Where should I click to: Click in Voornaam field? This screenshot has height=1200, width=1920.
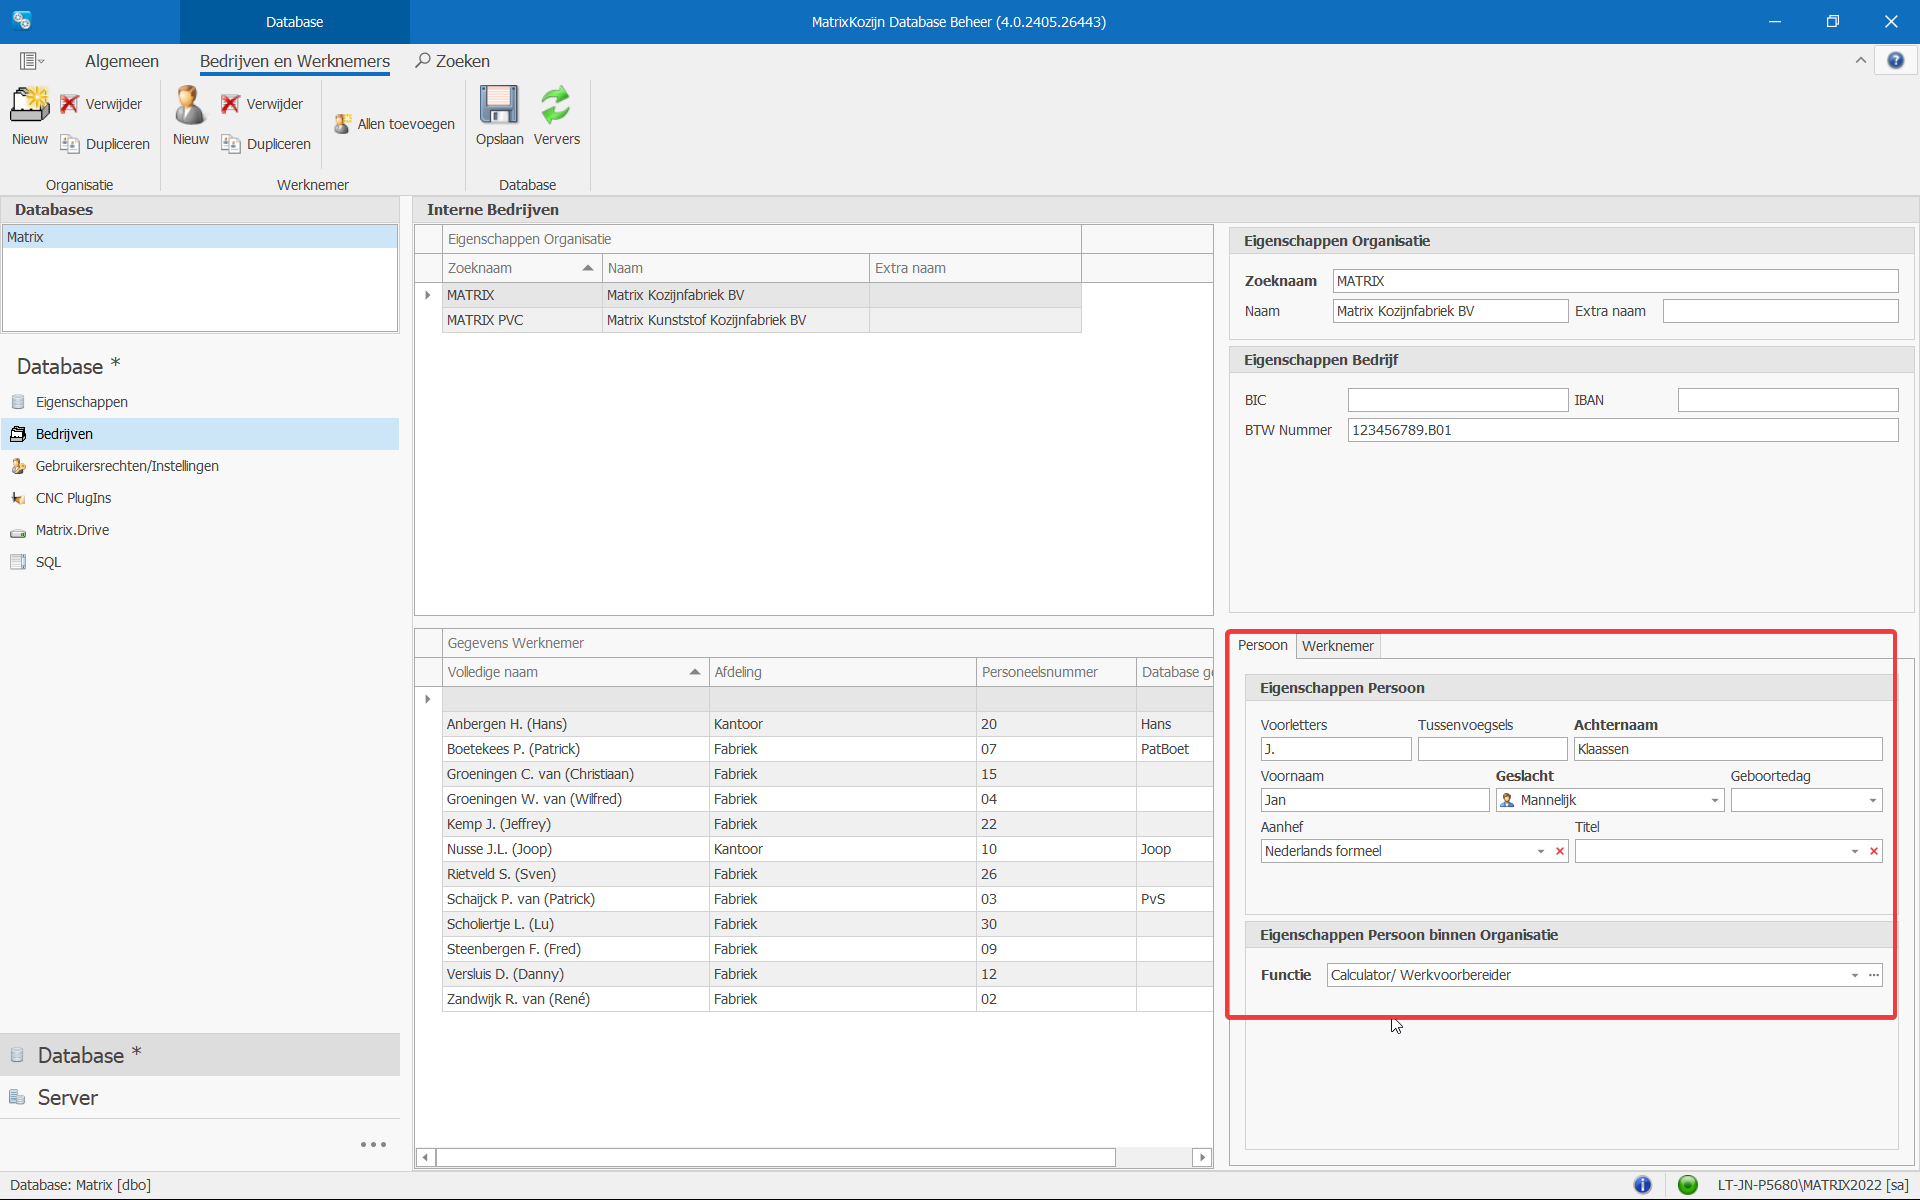1375,800
